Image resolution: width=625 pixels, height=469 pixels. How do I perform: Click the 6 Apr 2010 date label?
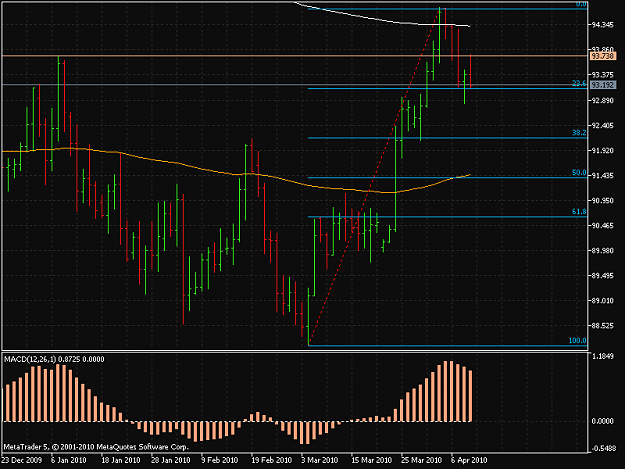point(469,460)
